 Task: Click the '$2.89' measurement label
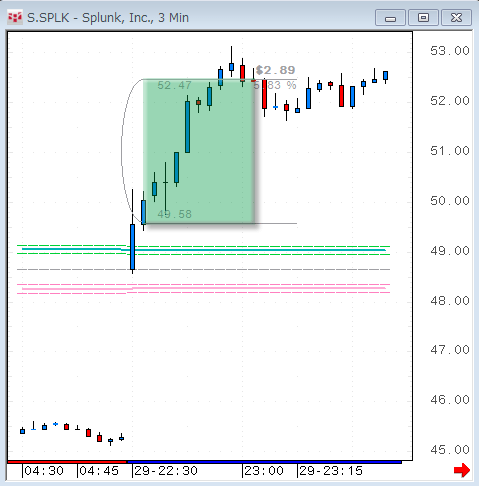275,70
